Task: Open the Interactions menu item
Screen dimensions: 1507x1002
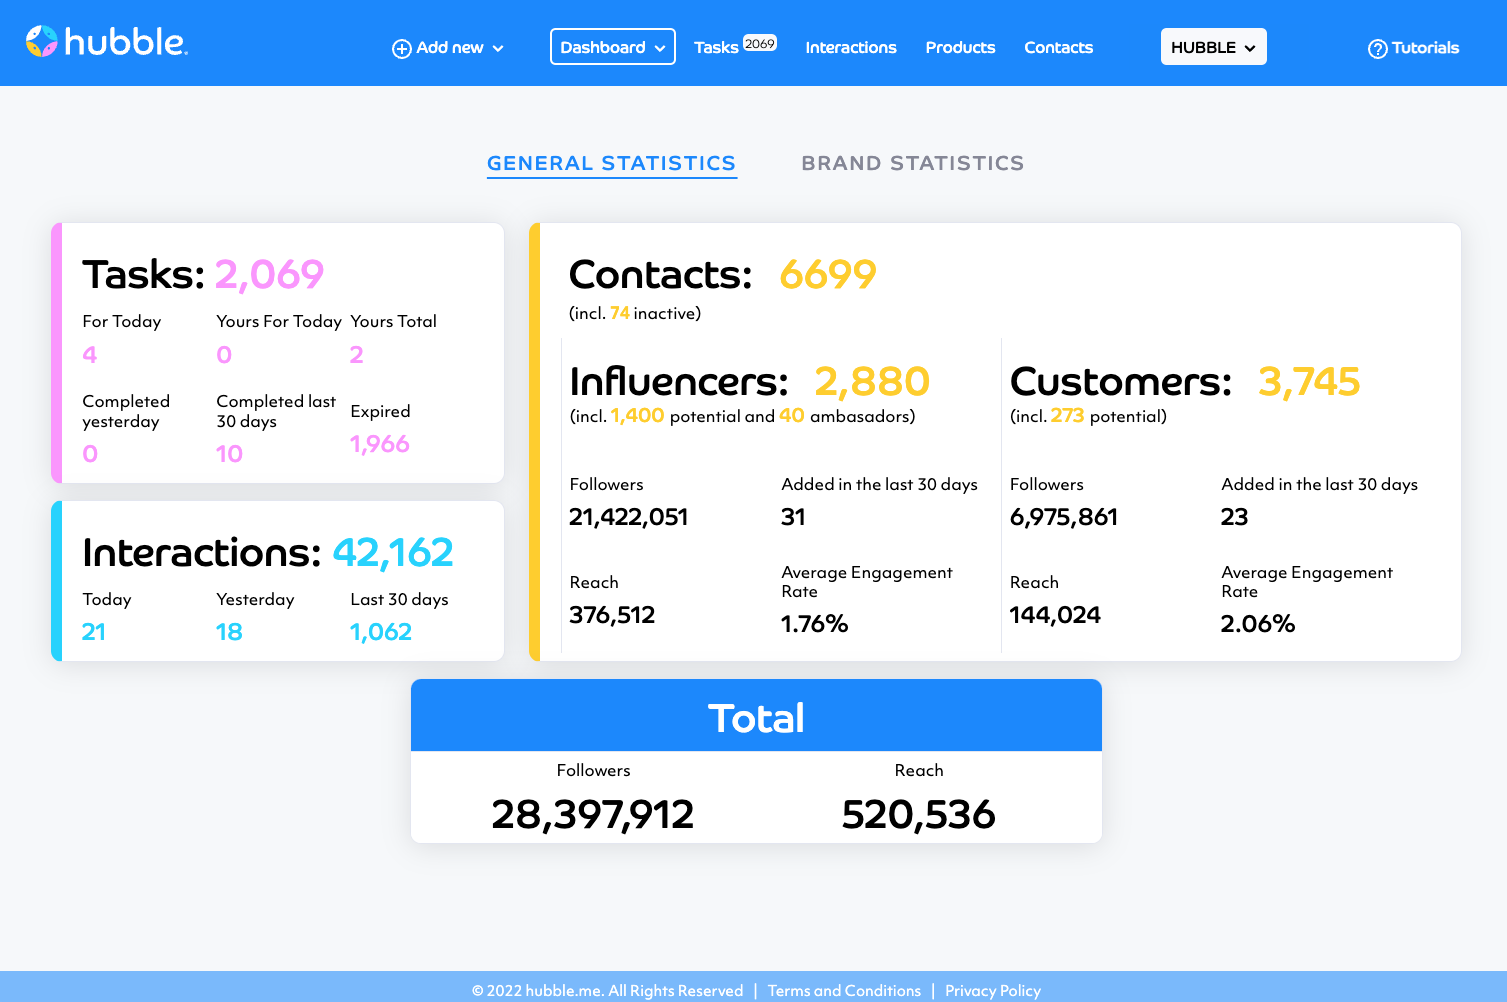Action: point(850,47)
